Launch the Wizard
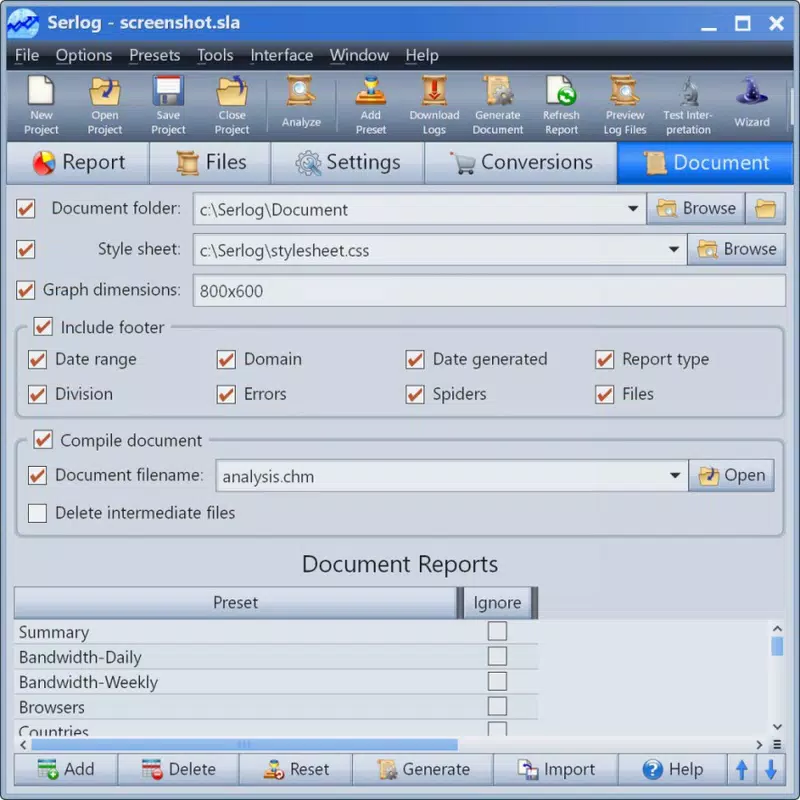This screenshot has width=800, height=800. point(752,102)
